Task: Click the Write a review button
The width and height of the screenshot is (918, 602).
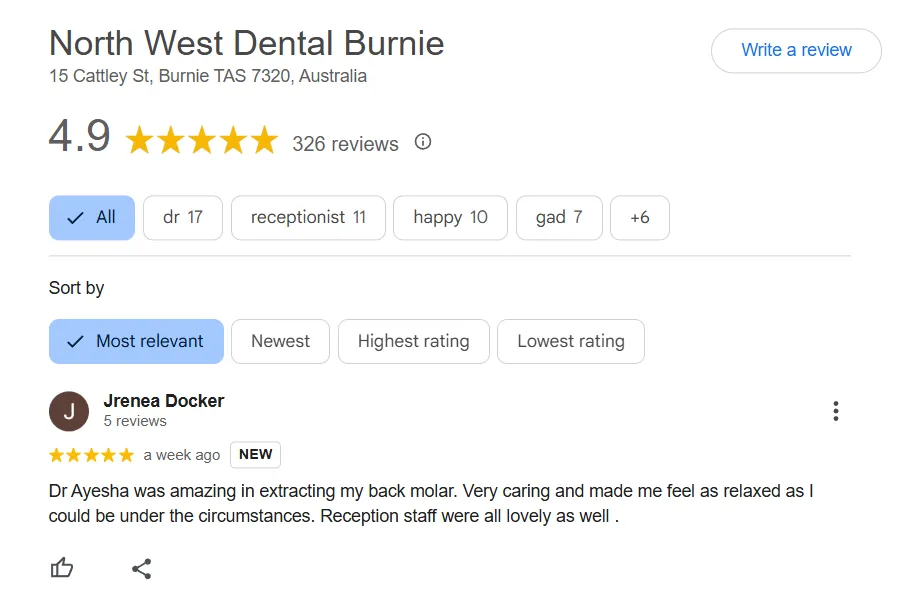Action: click(796, 50)
